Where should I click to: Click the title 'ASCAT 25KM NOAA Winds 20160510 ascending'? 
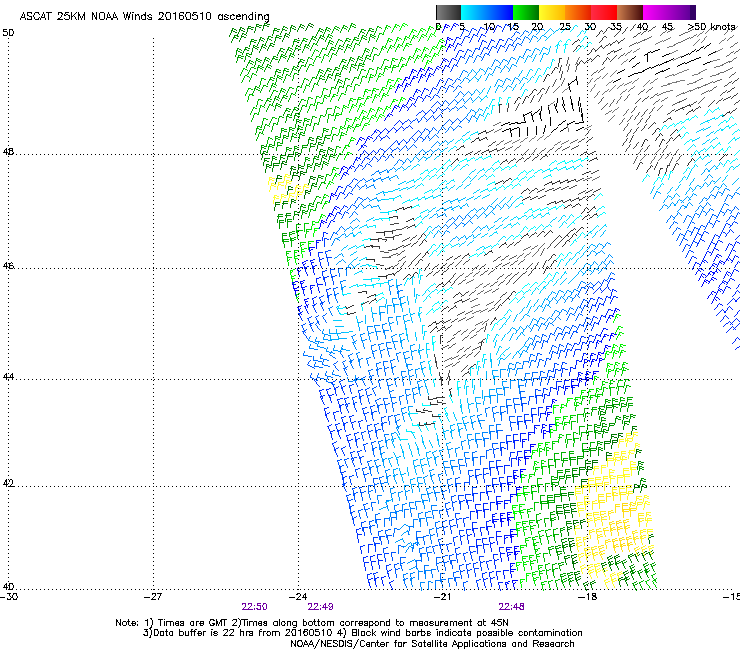point(144,17)
